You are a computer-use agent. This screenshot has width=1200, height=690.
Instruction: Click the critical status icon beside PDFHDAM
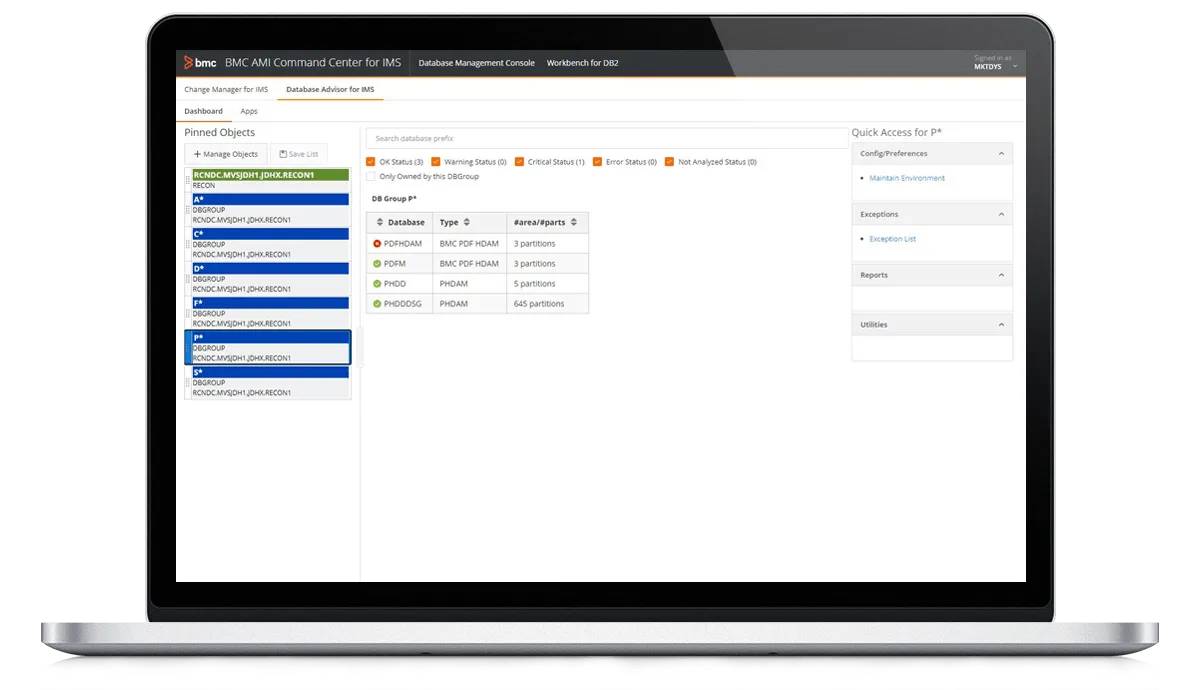click(x=377, y=243)
